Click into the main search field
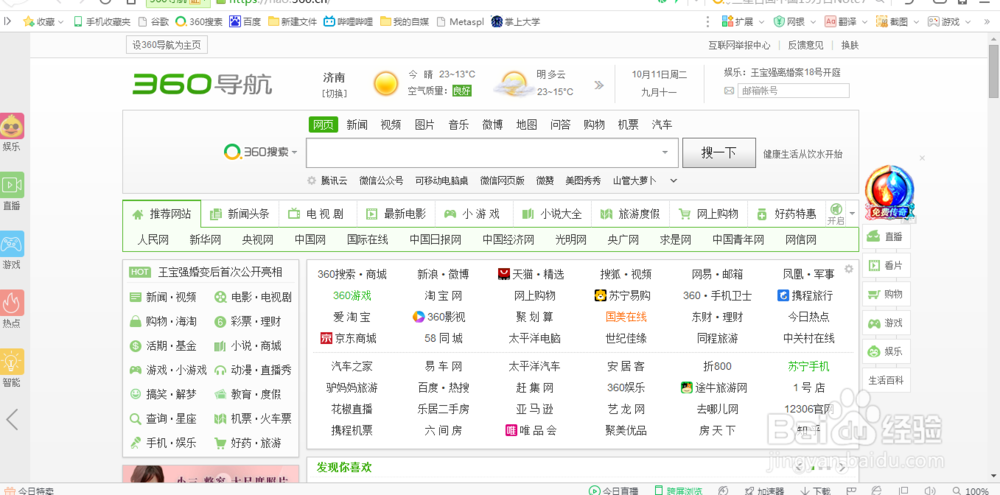Viewport: 1000px width, 495px height. (491, 152)
